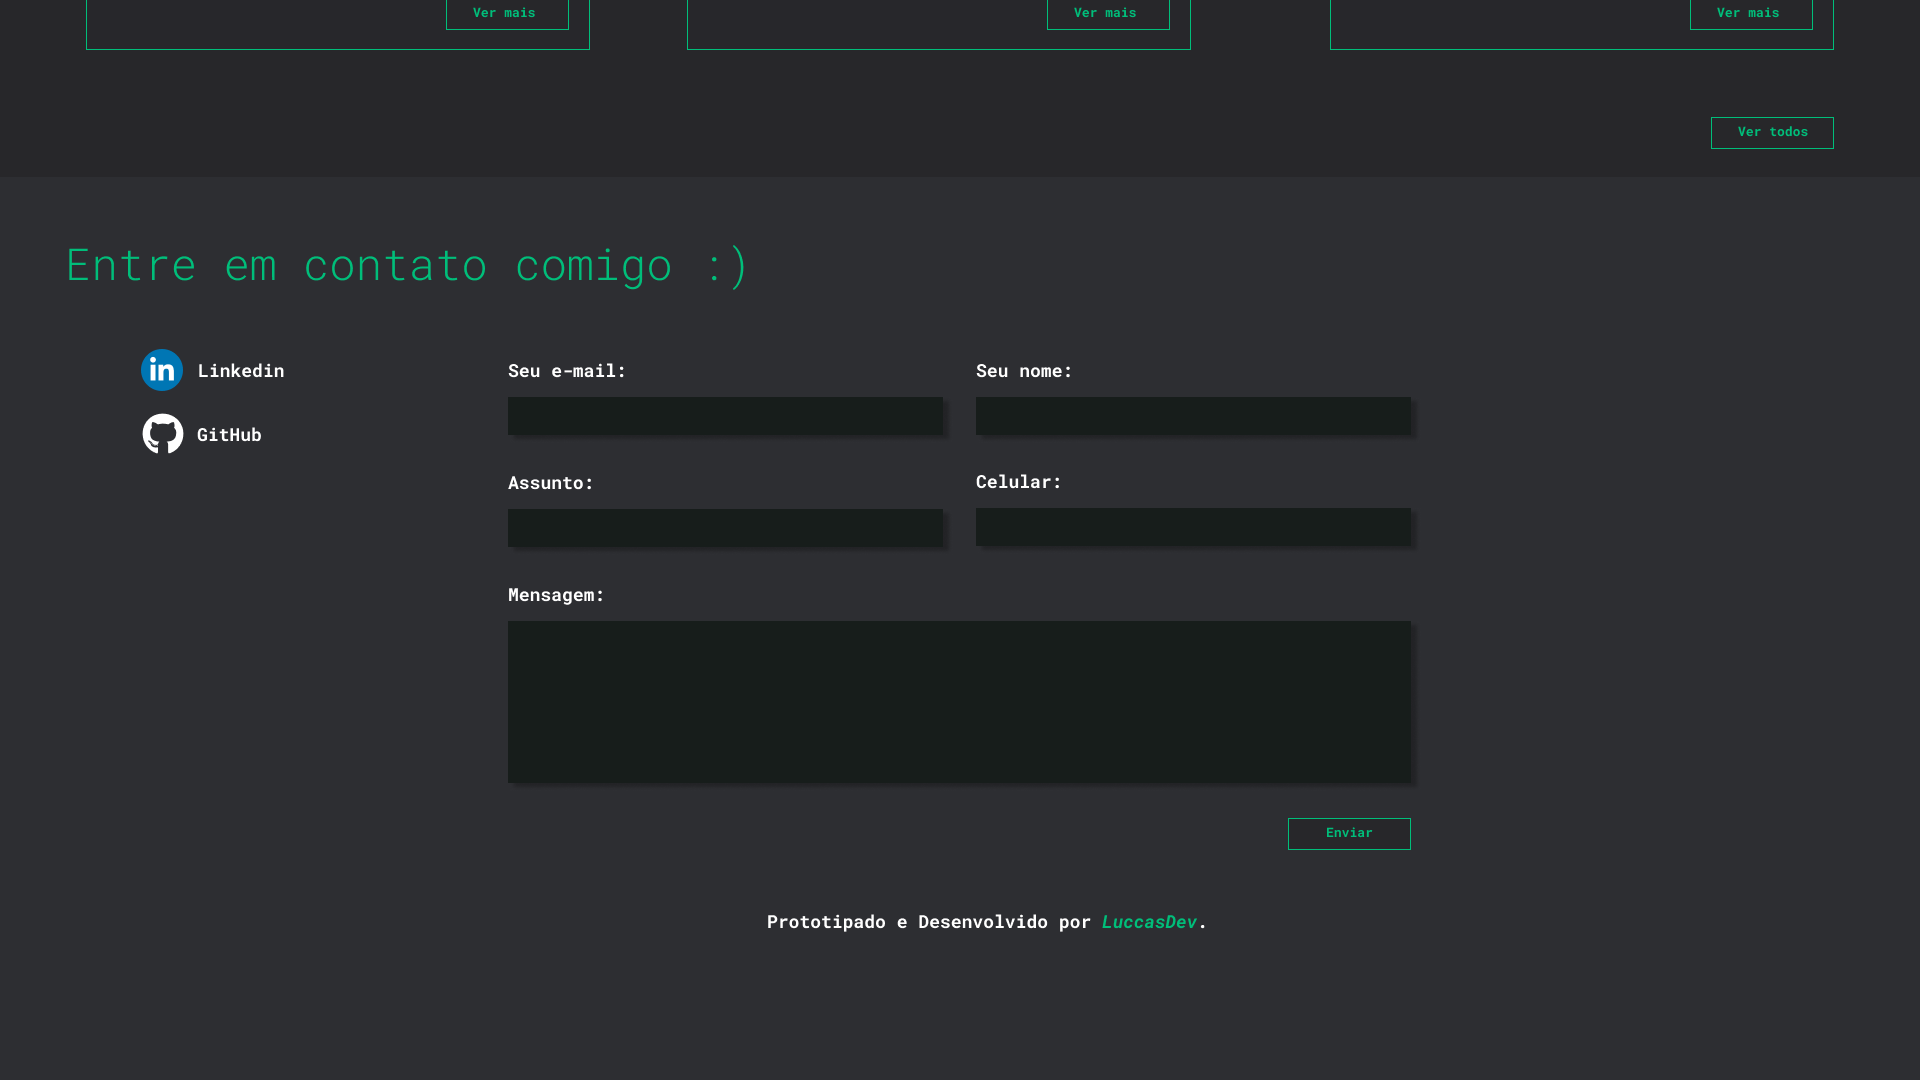Focus the Seu nome input field
1920x1080 pixels.
(x=1193, y=416)
